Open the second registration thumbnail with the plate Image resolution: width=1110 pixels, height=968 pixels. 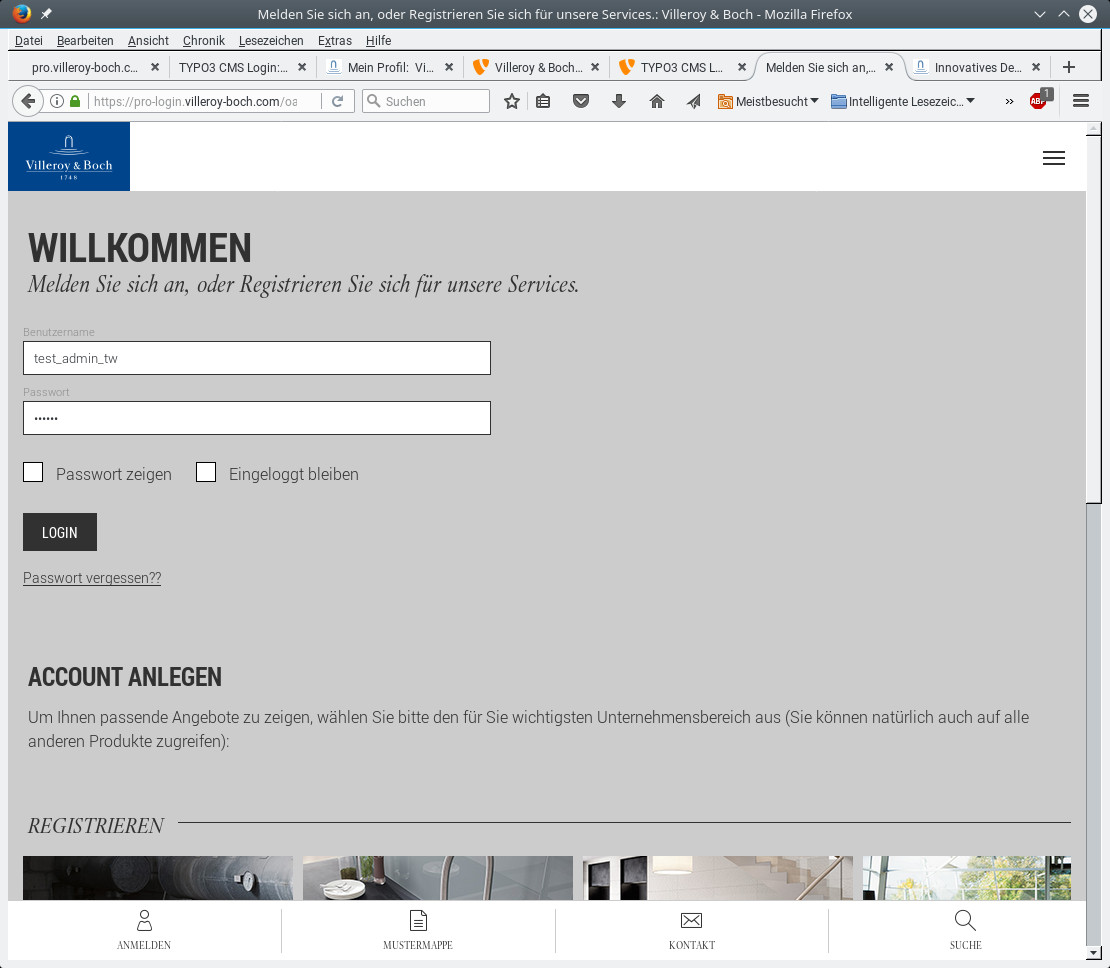pyautogui.click(x=437, y=878)
